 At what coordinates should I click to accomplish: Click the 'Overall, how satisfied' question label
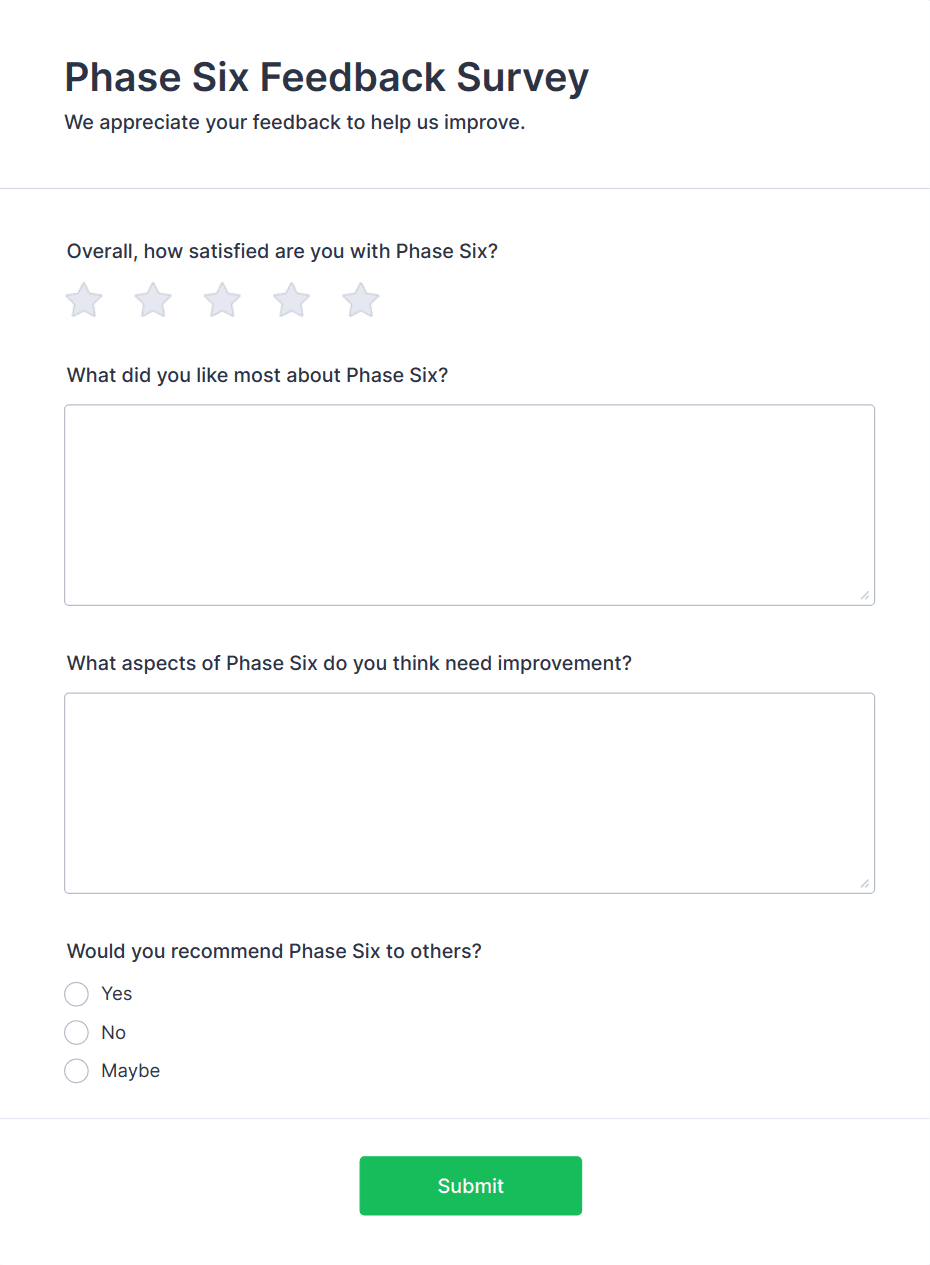282,251
